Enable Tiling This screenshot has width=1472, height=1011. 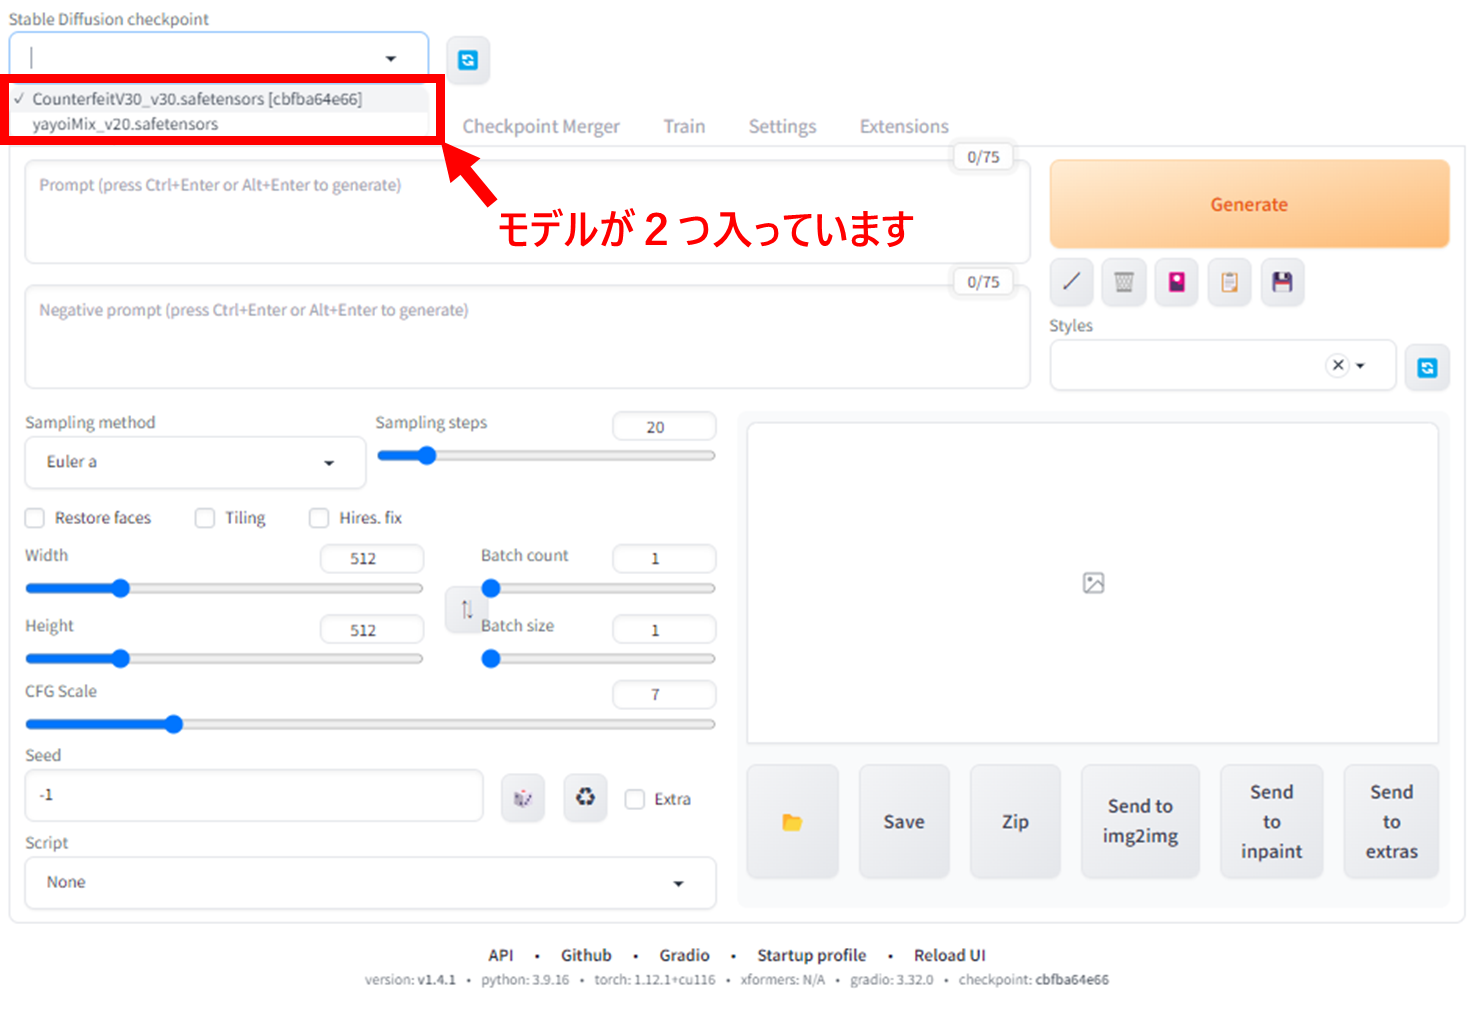pyautogui.click(x=205, y=518)
